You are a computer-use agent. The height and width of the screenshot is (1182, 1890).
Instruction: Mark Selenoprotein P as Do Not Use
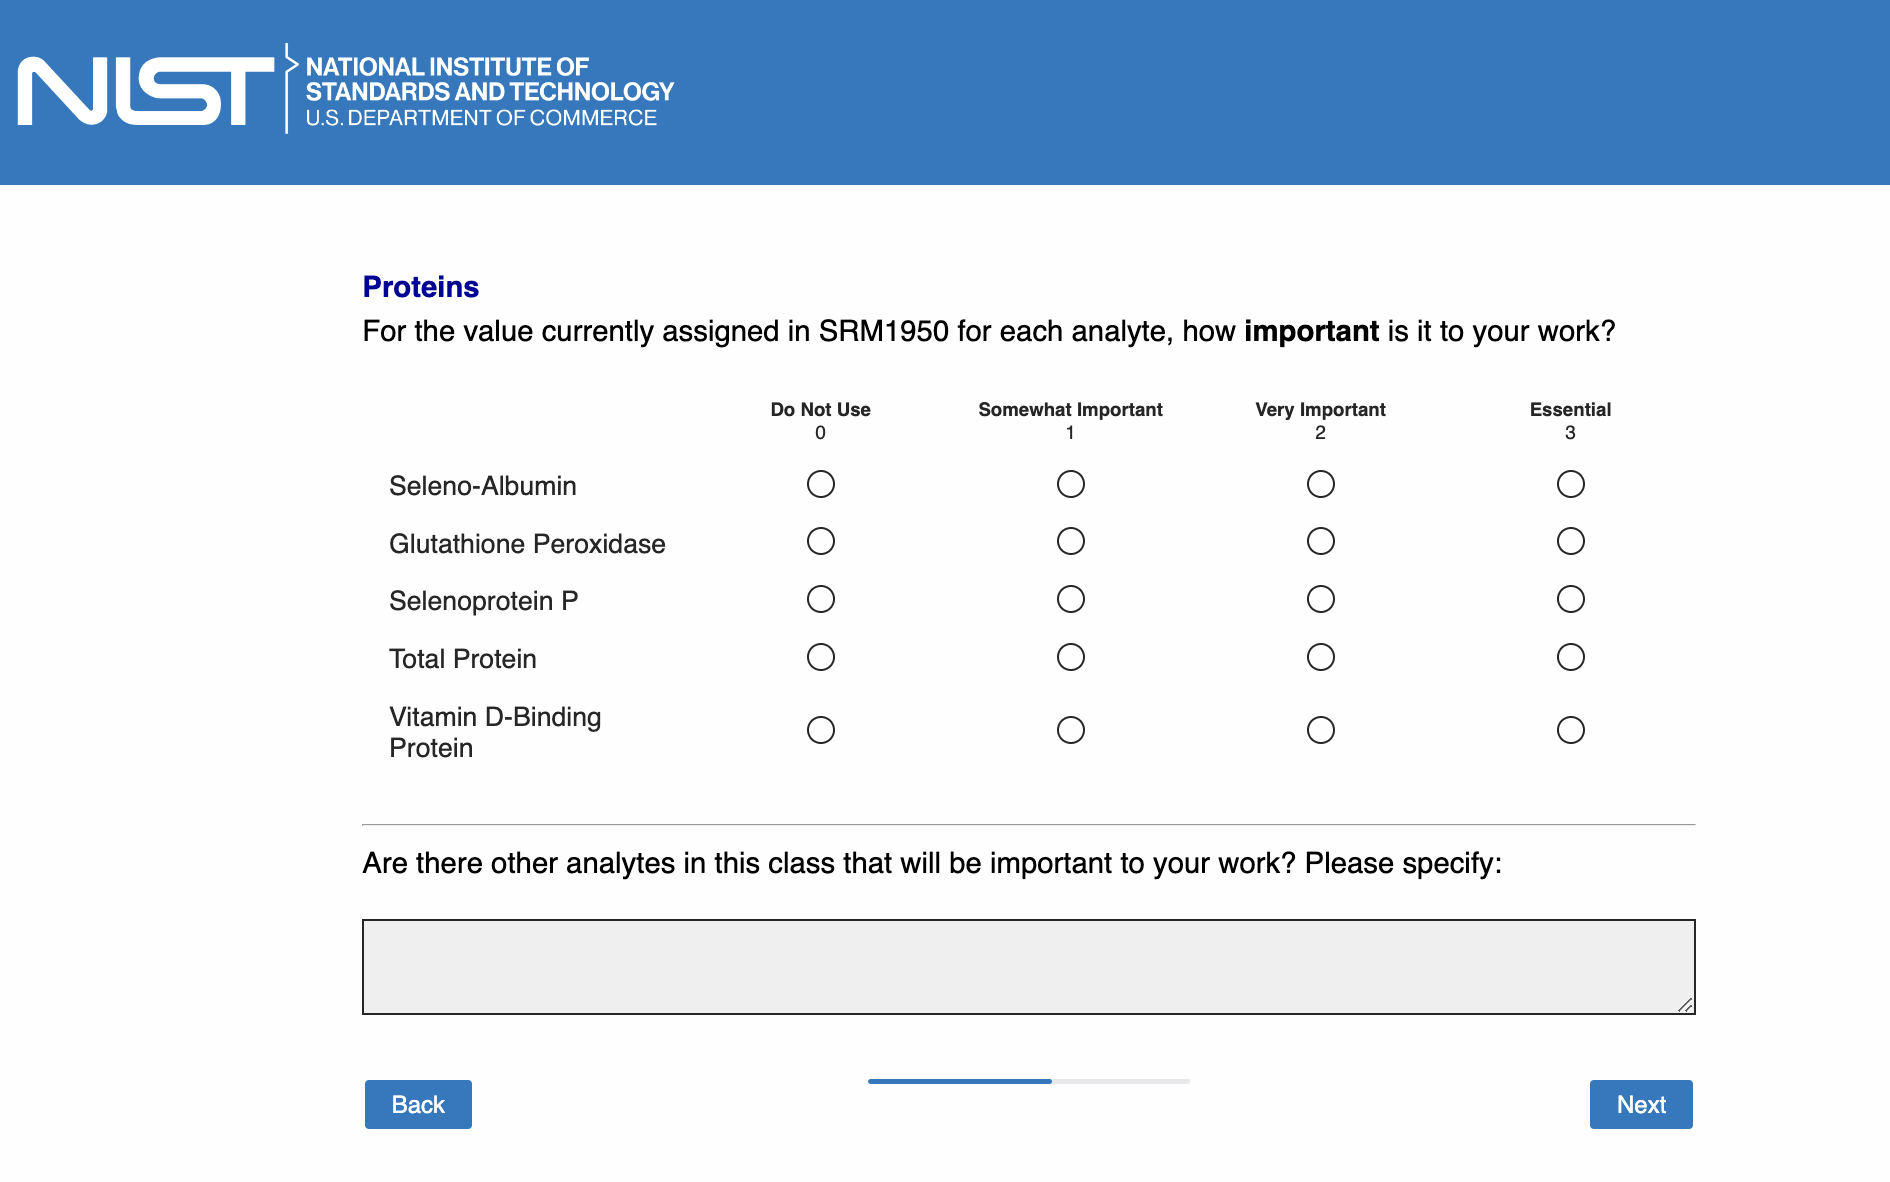point(820,599)
